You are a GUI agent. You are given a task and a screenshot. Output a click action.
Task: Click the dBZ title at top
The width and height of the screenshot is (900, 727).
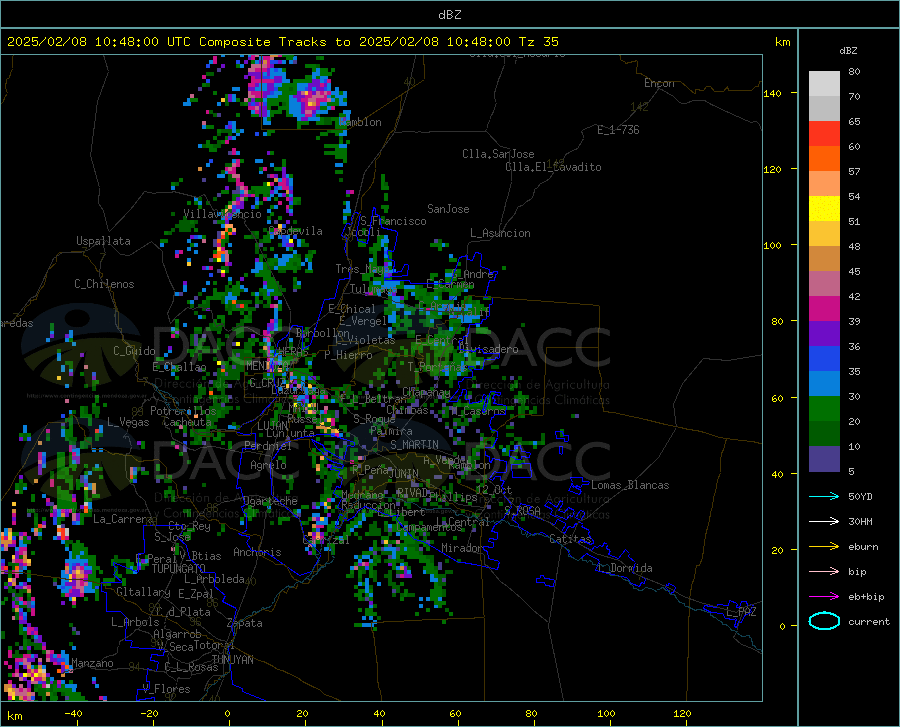pos(449,15)
